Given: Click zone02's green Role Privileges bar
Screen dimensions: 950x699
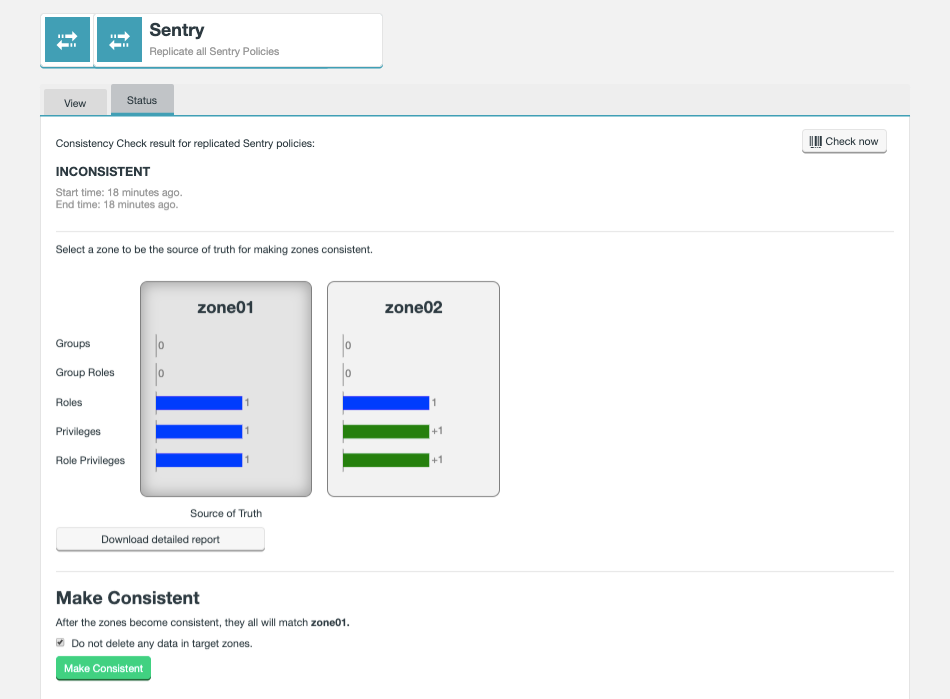Looking at the screenshot, I should (386, 460).
